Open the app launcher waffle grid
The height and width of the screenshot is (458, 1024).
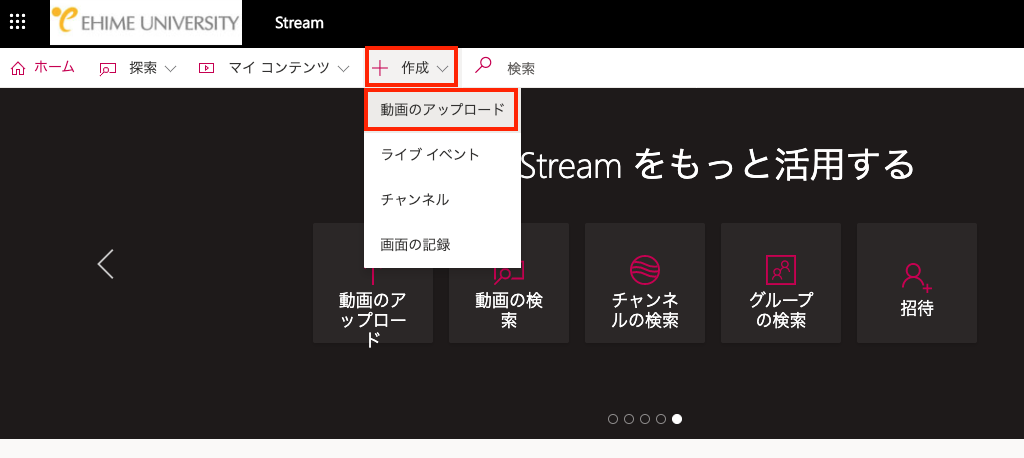click(x=18, y=23)
